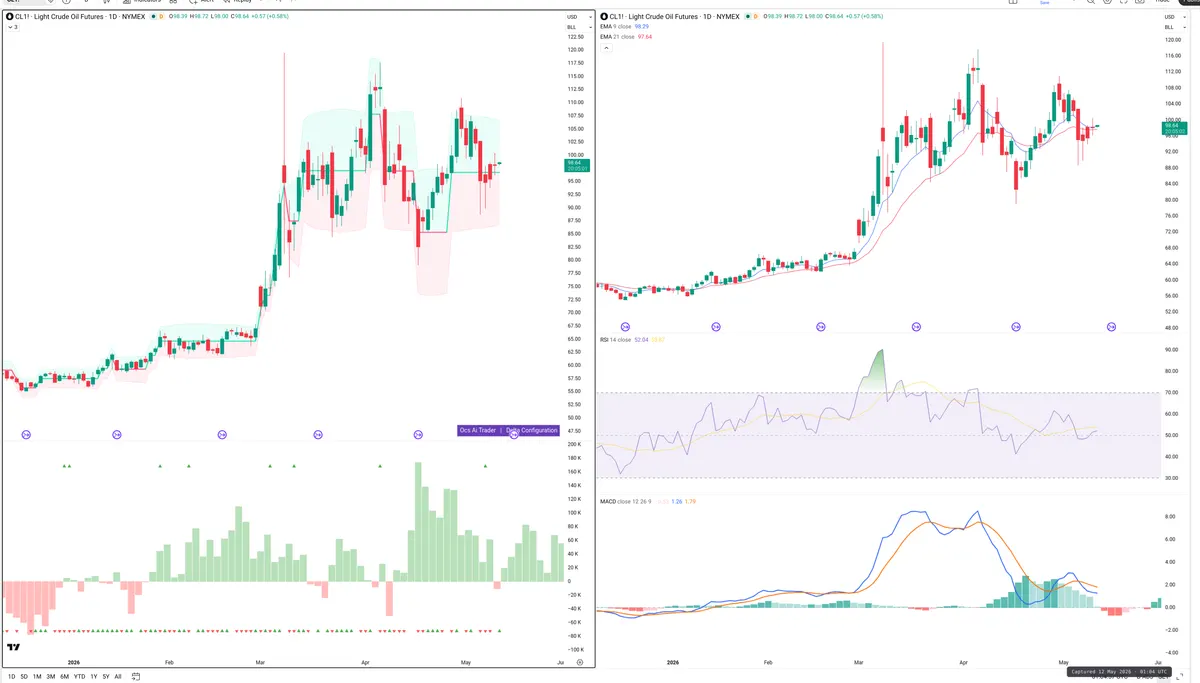The width and height of the screenshot is (1200, 683).
Task: Select the 1D time range
Action: [11, 677]
